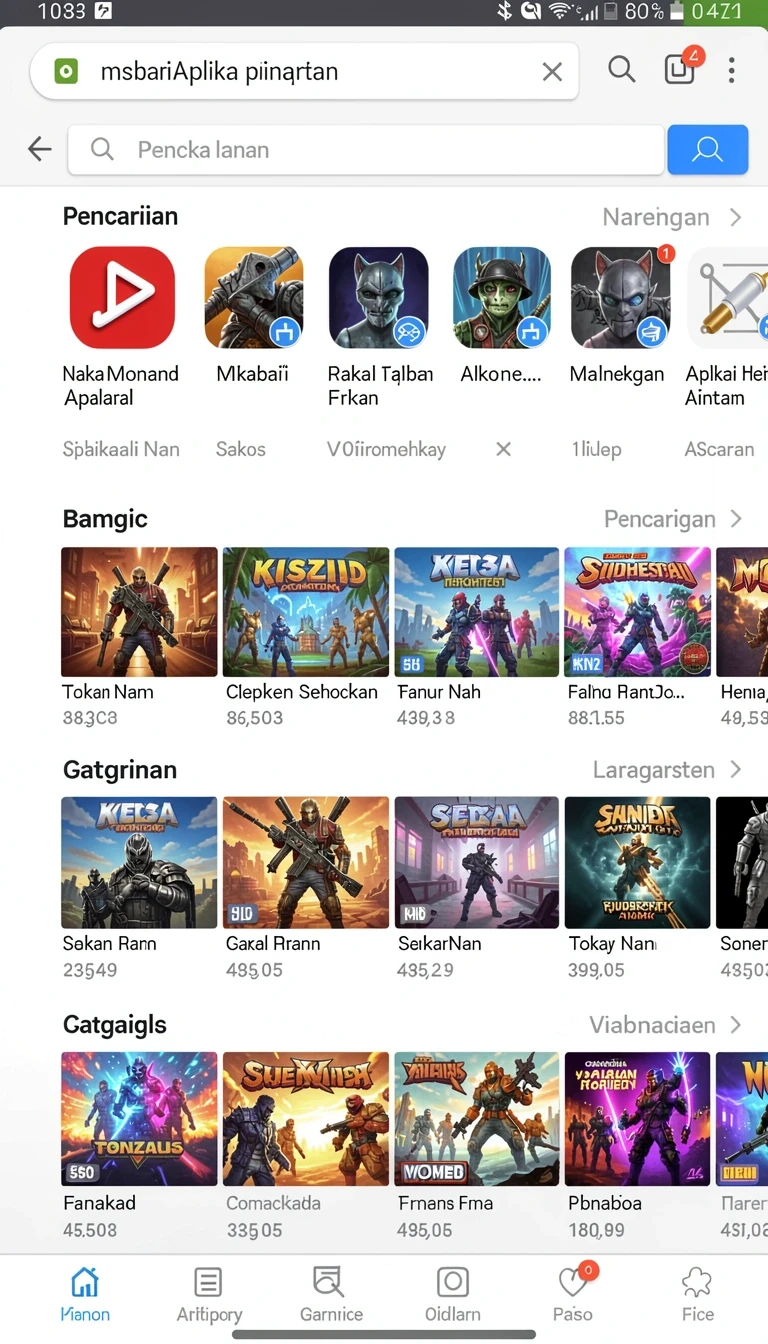The image size is (768, 1344).
Task: Switch to the Oidlarn tab
Action: (453, 1294)
